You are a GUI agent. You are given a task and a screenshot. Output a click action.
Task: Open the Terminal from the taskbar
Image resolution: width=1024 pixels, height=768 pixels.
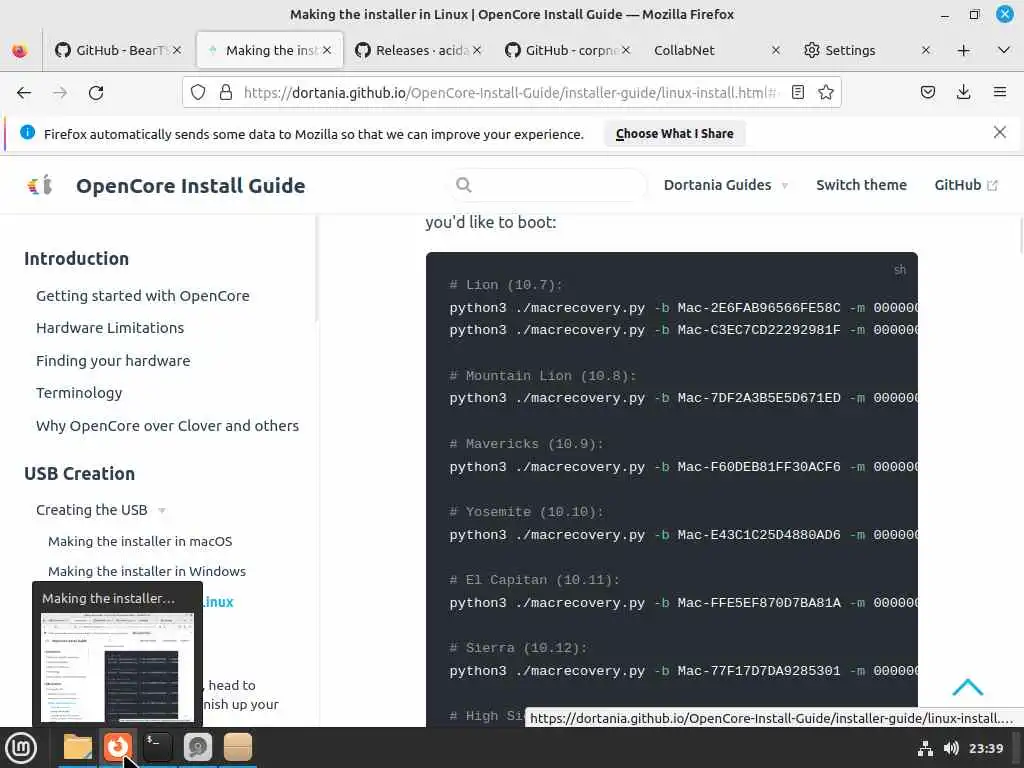(157, 747)
